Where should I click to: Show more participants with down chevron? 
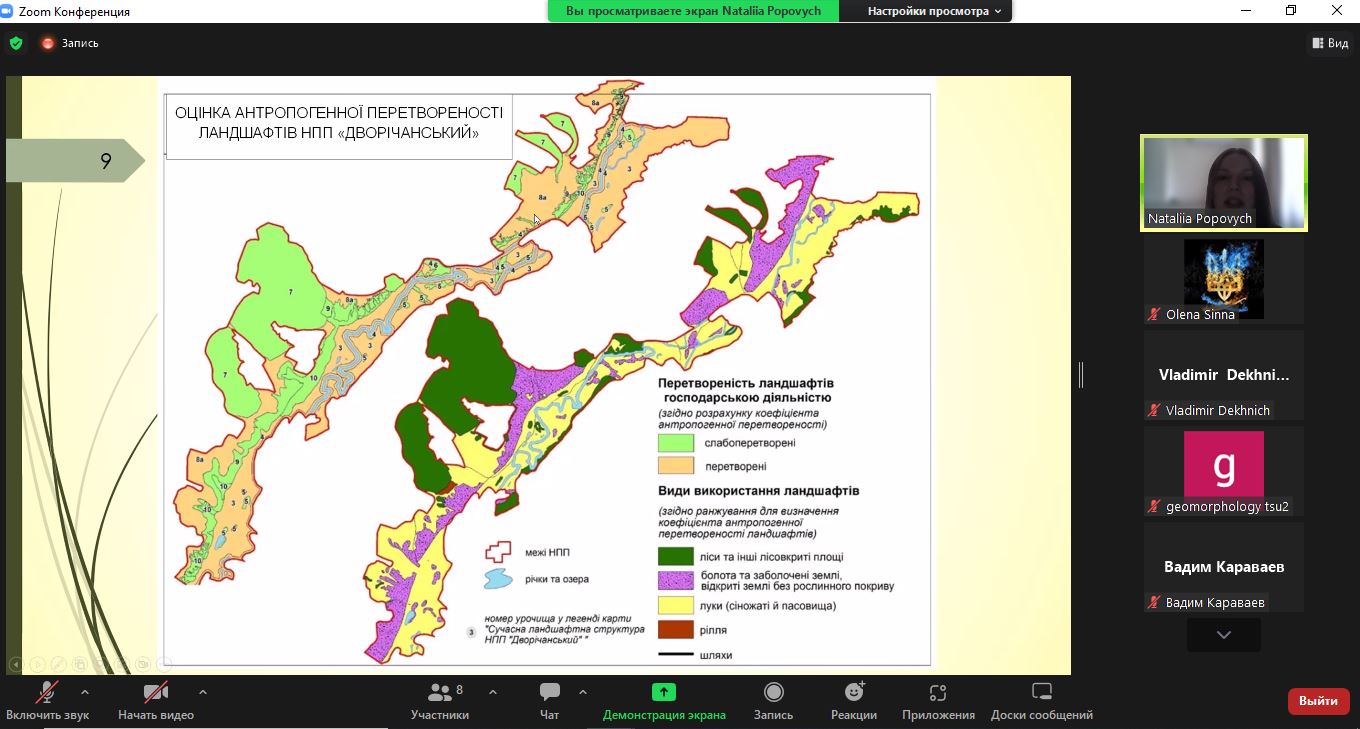tap(1223, 635)
